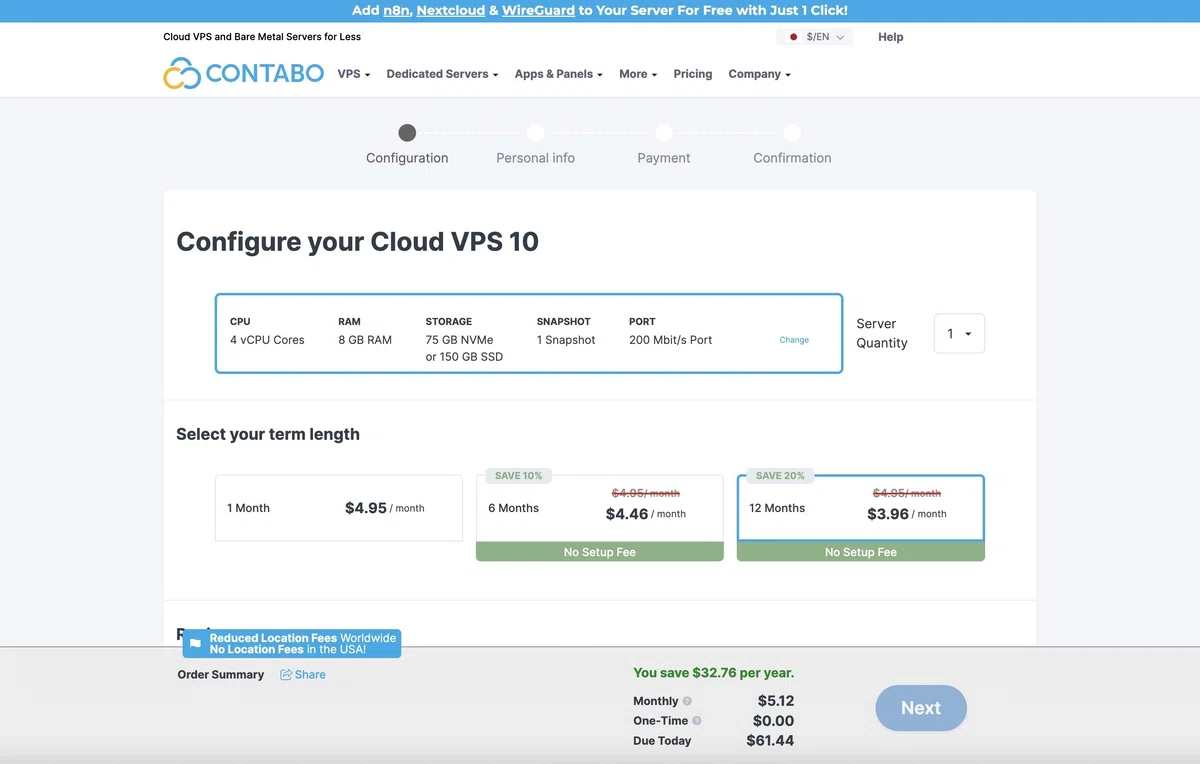Click the Nextcloud link in top banner

[x=450, y=10]
